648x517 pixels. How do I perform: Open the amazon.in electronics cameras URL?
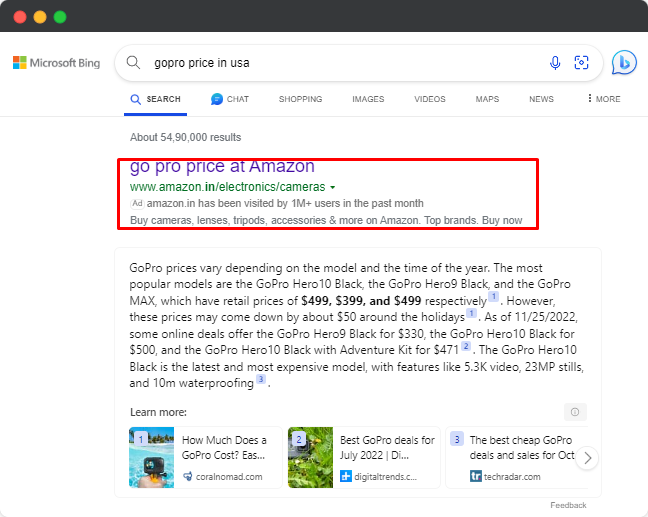(228, 187)
